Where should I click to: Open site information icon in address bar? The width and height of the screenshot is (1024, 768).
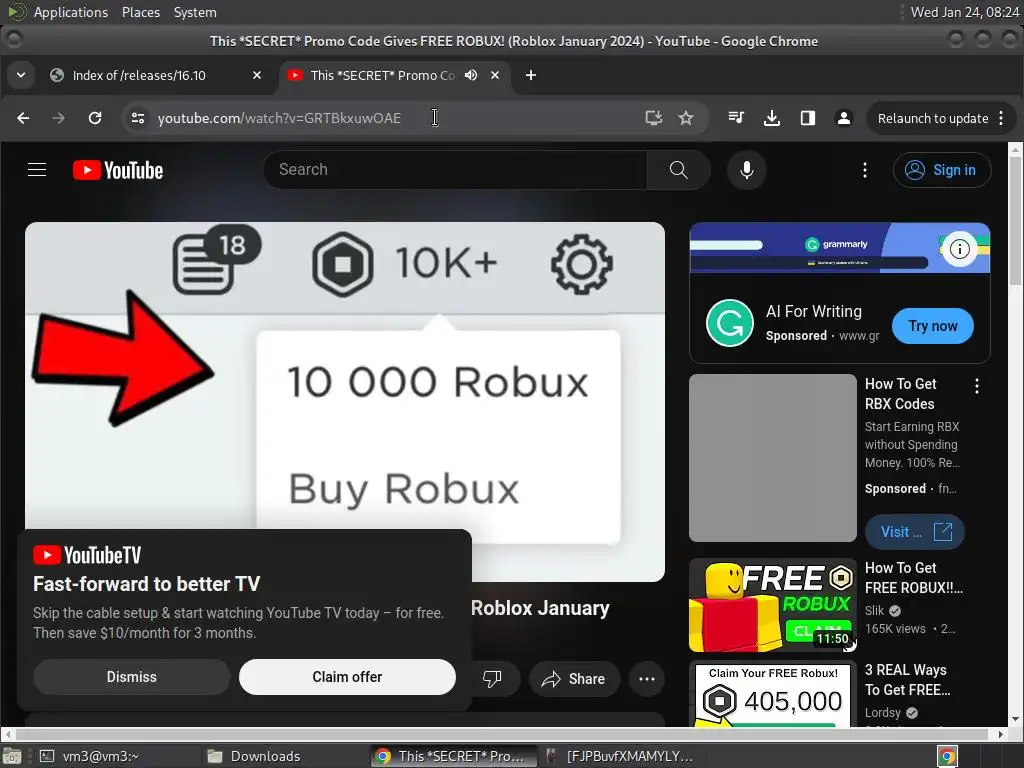click(x=138, y=118)
